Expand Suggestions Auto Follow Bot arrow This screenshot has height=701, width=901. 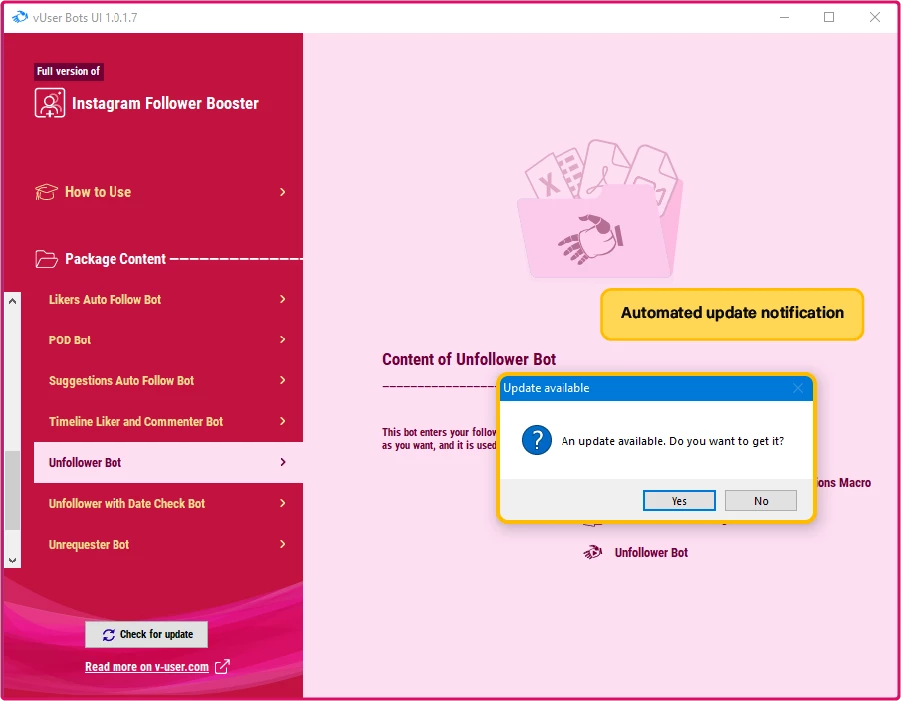tap(283, 380)
